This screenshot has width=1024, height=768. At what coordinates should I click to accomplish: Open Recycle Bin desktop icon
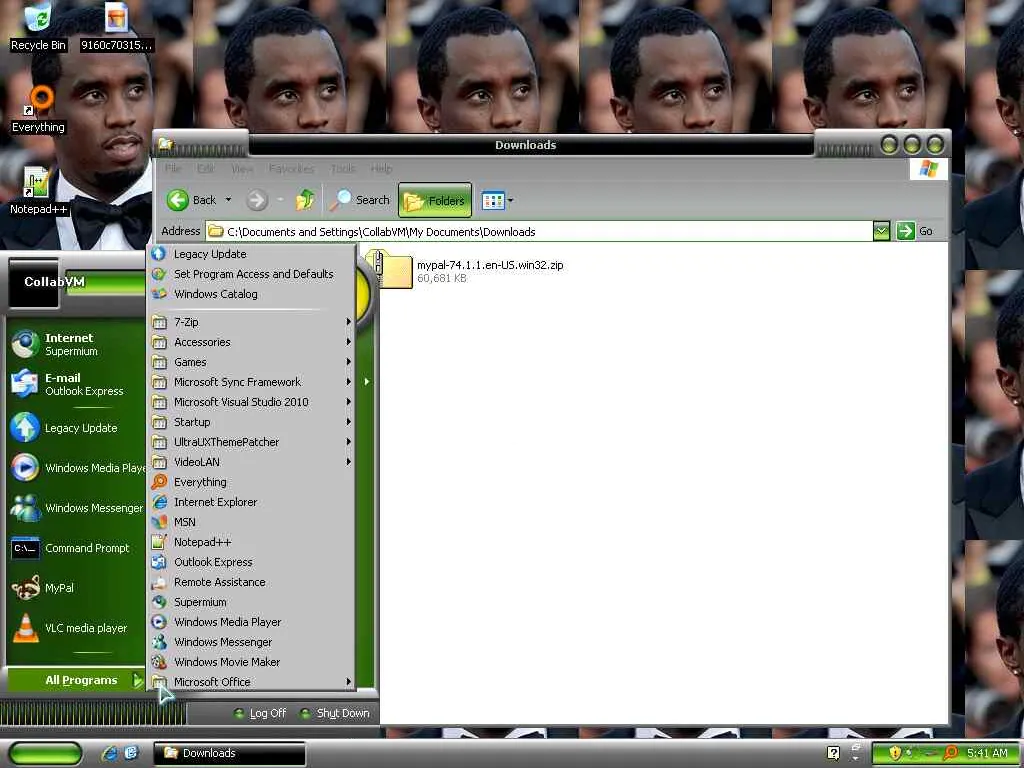click(38, 26)
